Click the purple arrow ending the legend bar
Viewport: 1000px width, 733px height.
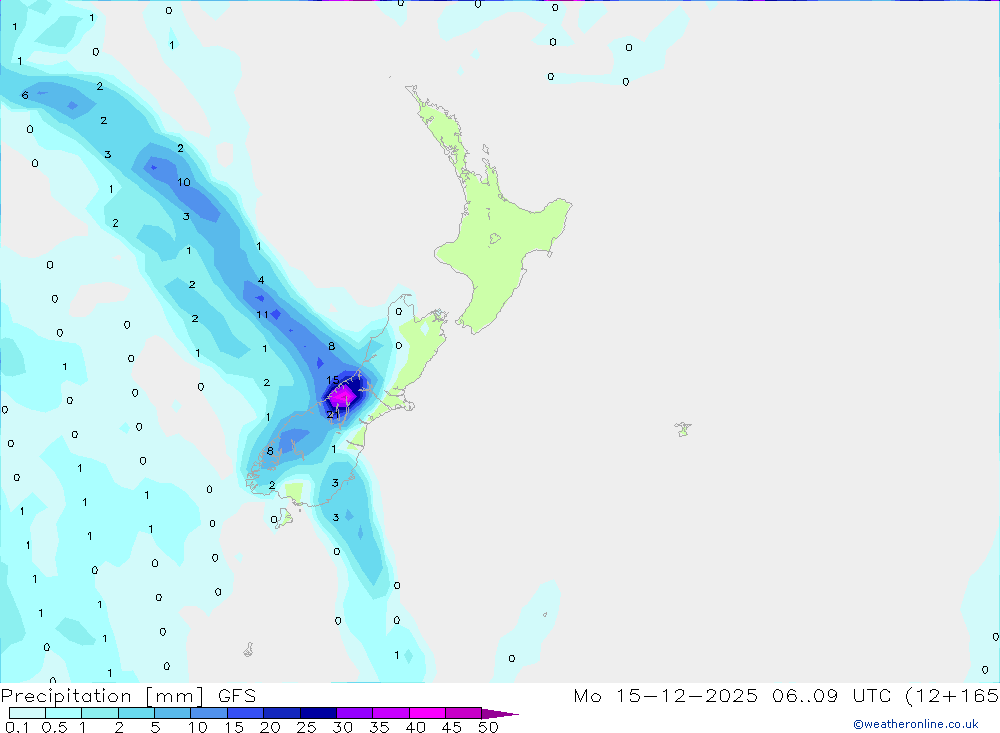coord(500,713)
